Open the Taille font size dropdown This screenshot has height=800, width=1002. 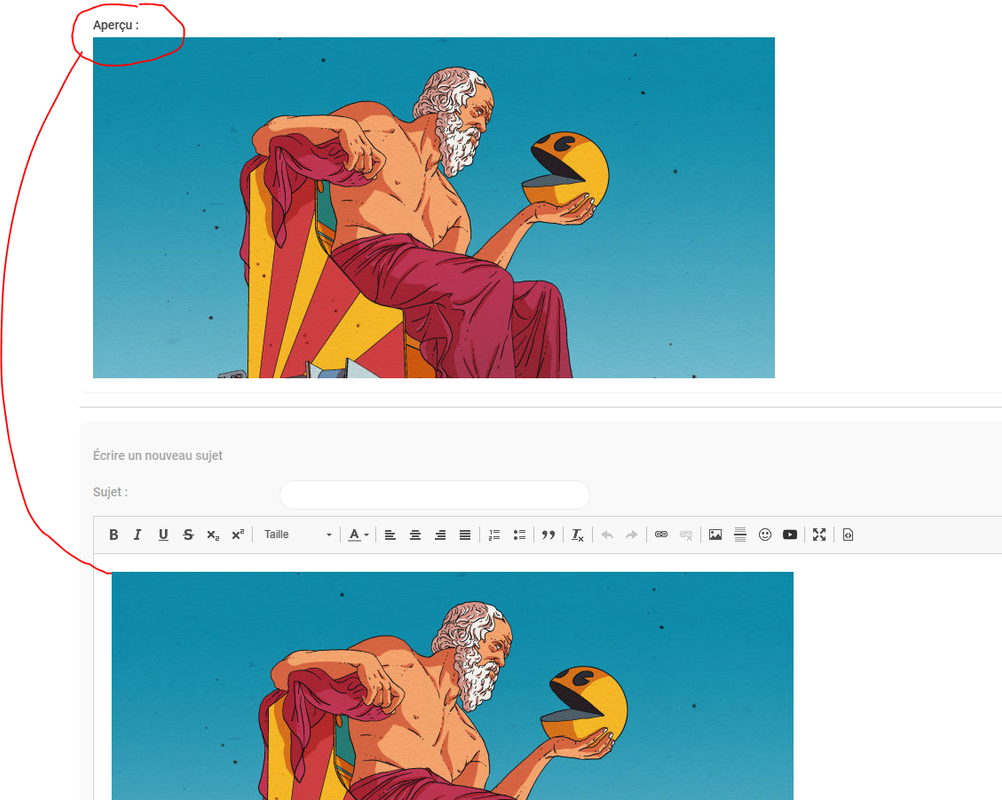(298, 535)
